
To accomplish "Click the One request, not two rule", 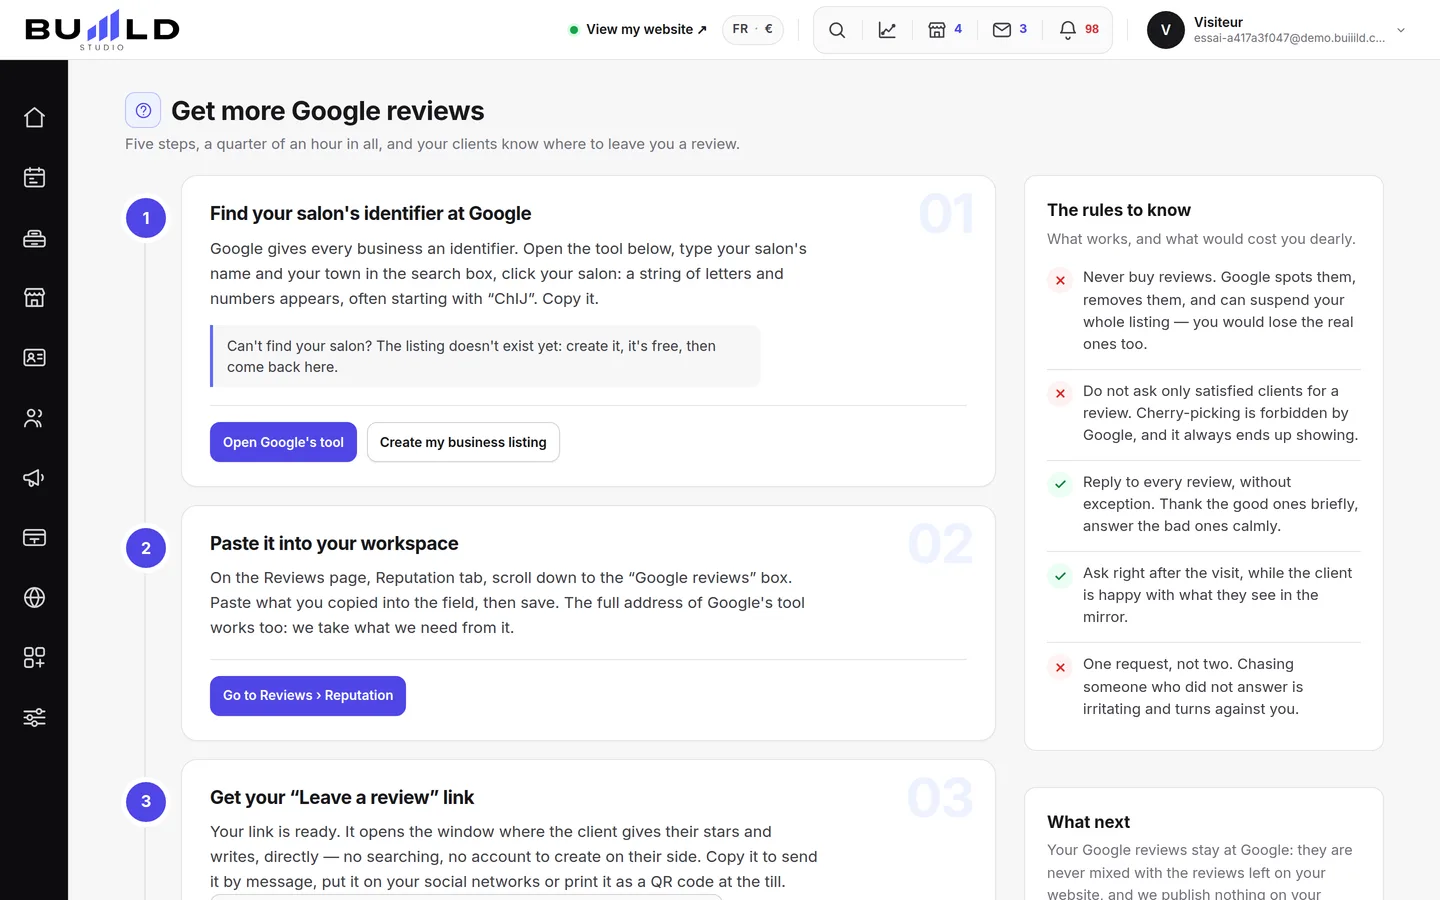I will pos(1193,687).
